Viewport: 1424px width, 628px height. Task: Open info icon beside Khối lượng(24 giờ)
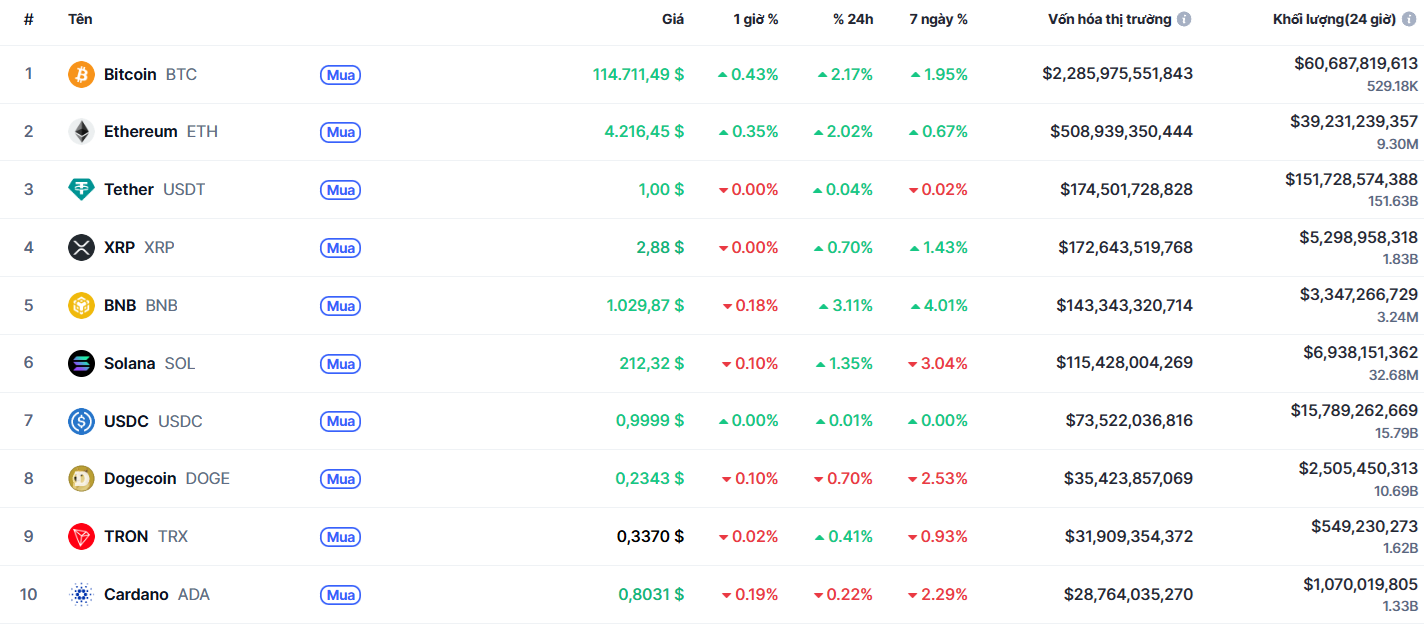1409,19
